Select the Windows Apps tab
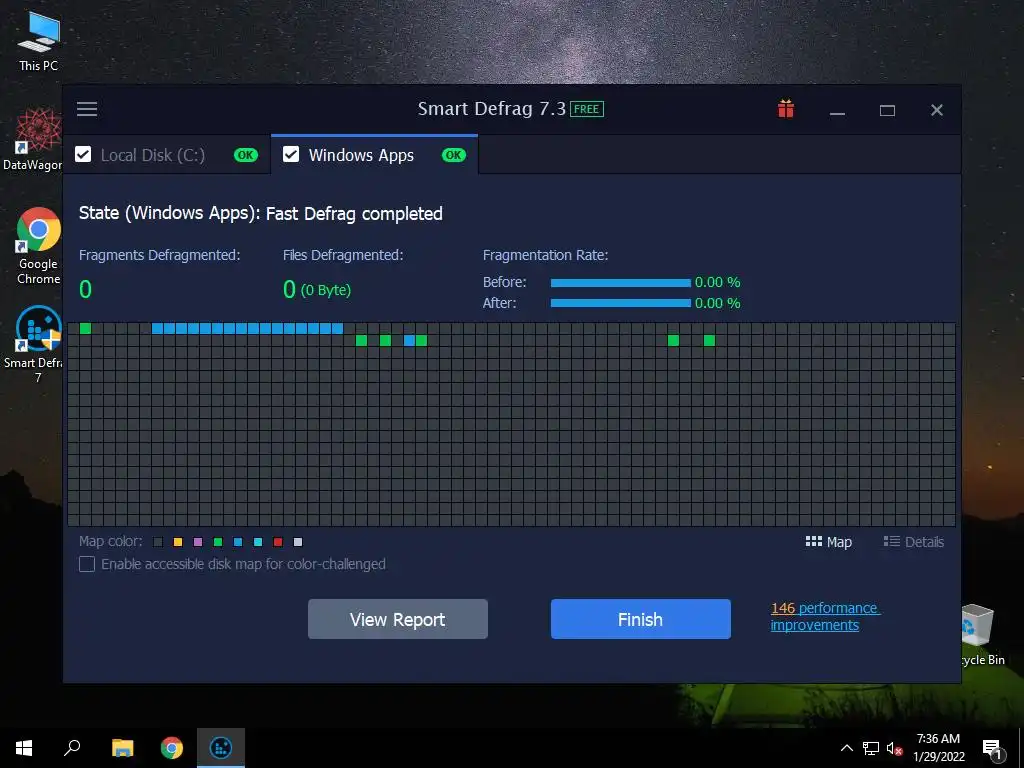This screenshot has width=1024, height=768. pos(374,155)
